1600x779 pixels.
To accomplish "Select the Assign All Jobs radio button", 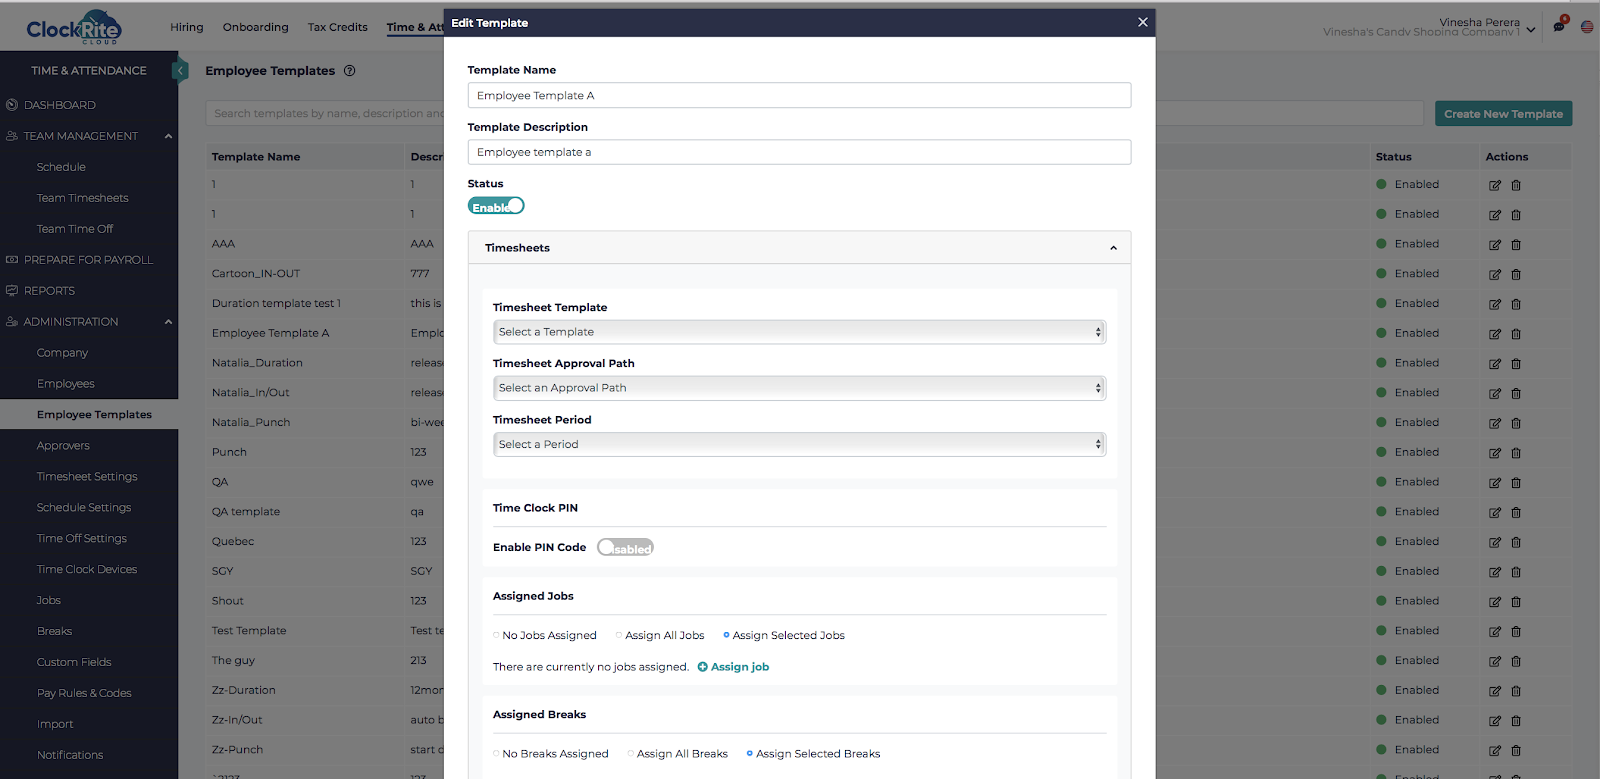I will click(x=619, y=636).
